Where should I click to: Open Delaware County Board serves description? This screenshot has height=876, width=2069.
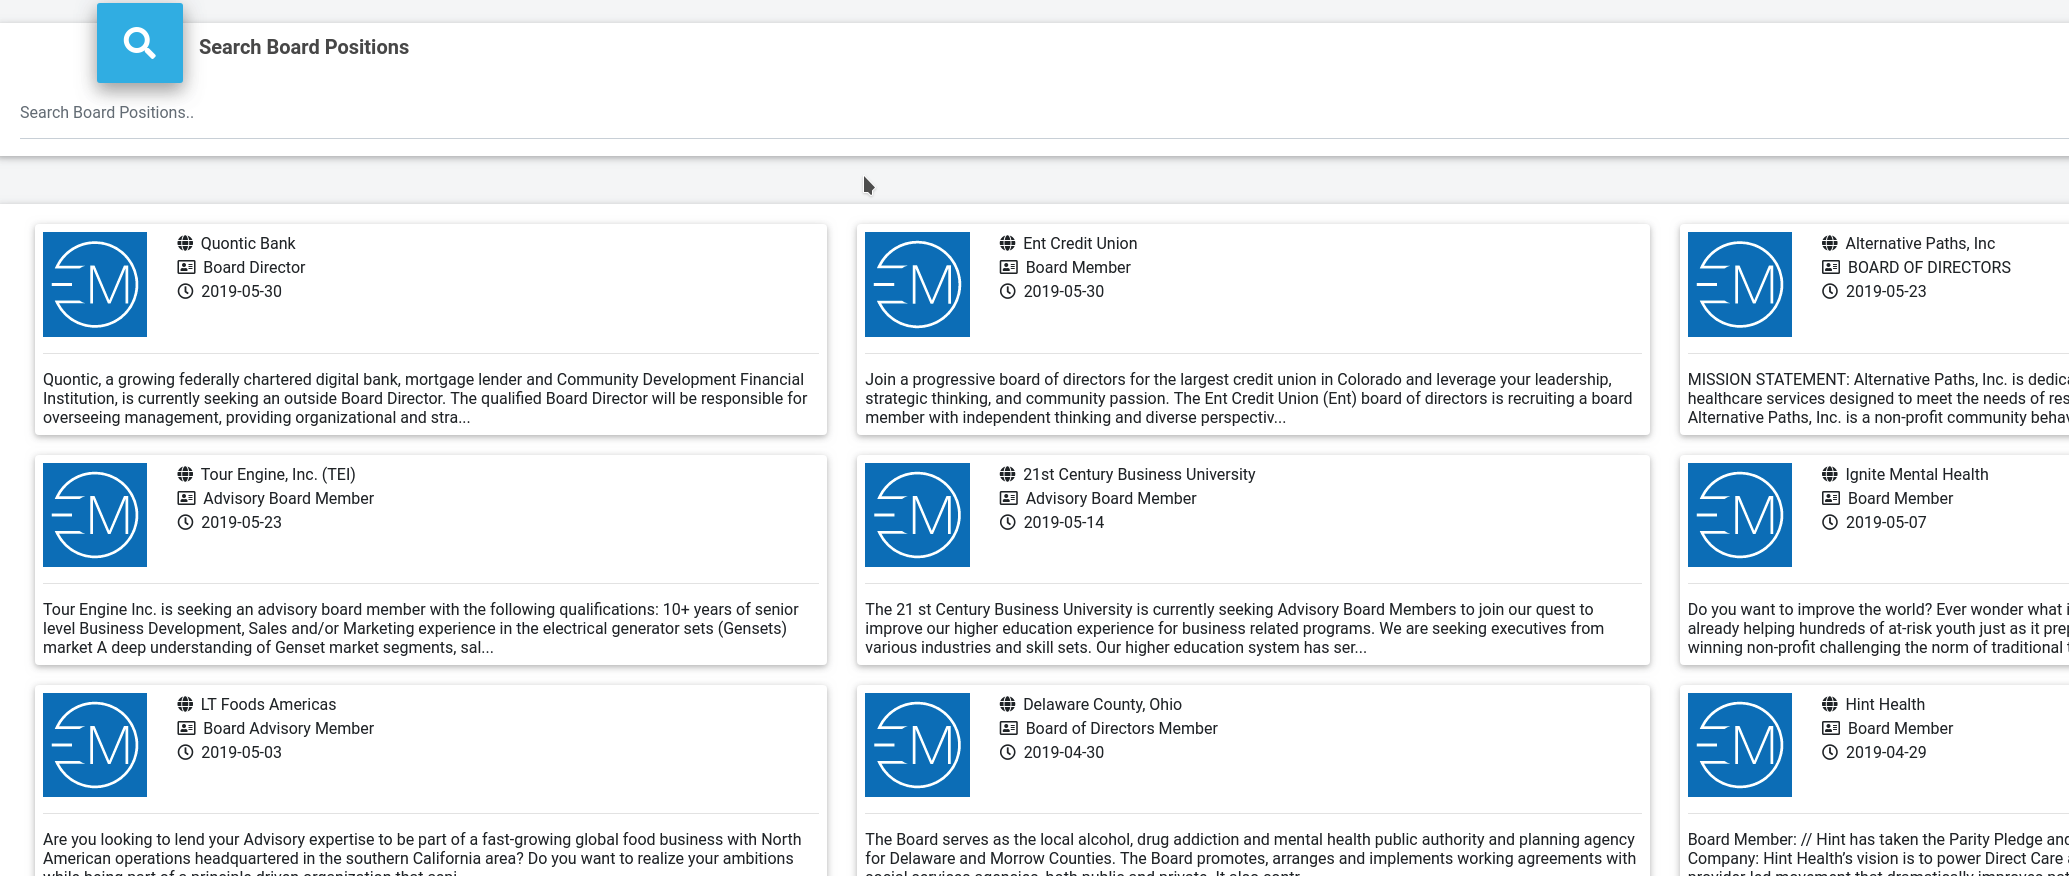click(x=1251, y=853)
